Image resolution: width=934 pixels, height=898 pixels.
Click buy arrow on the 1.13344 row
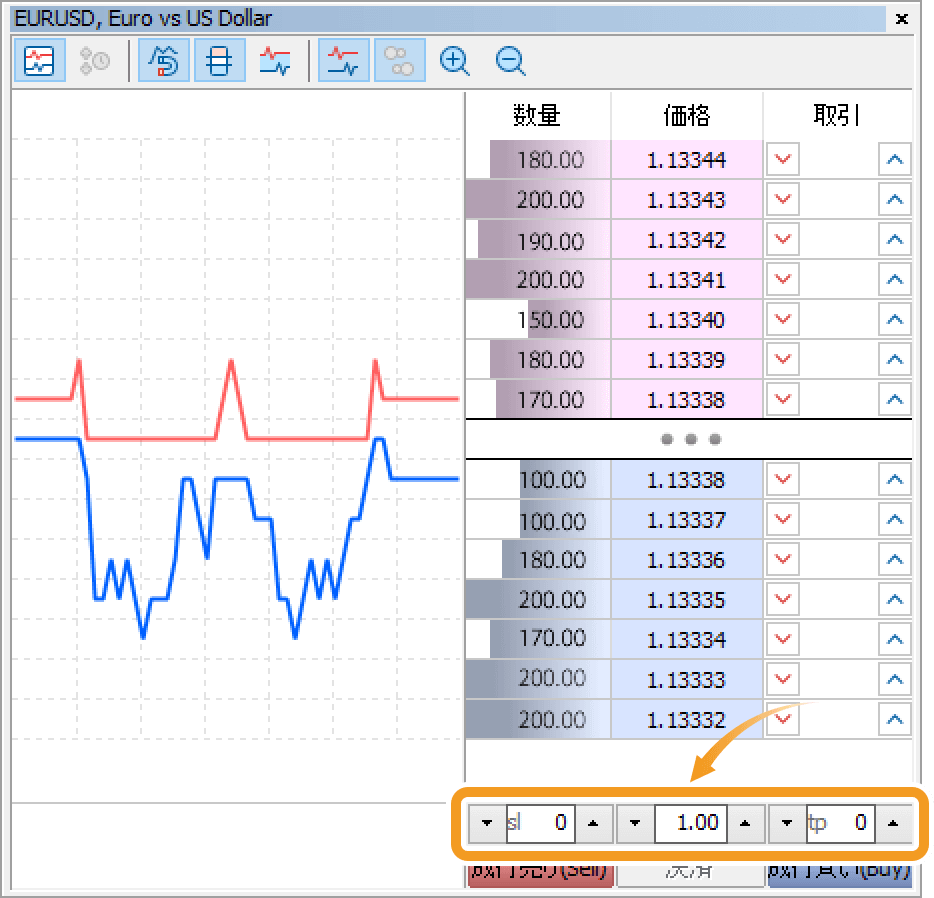coord(895,159)
